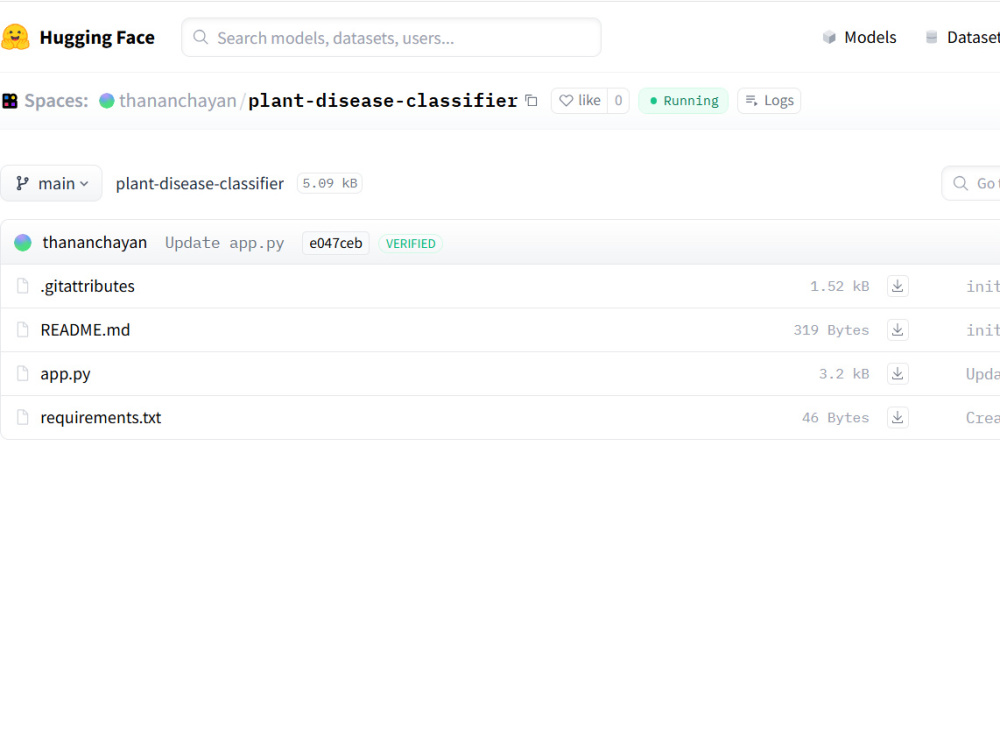Focus the Search models, datasets, users field
The image size is (1000, 750).
pyautogui.click(x=391, y=38)
